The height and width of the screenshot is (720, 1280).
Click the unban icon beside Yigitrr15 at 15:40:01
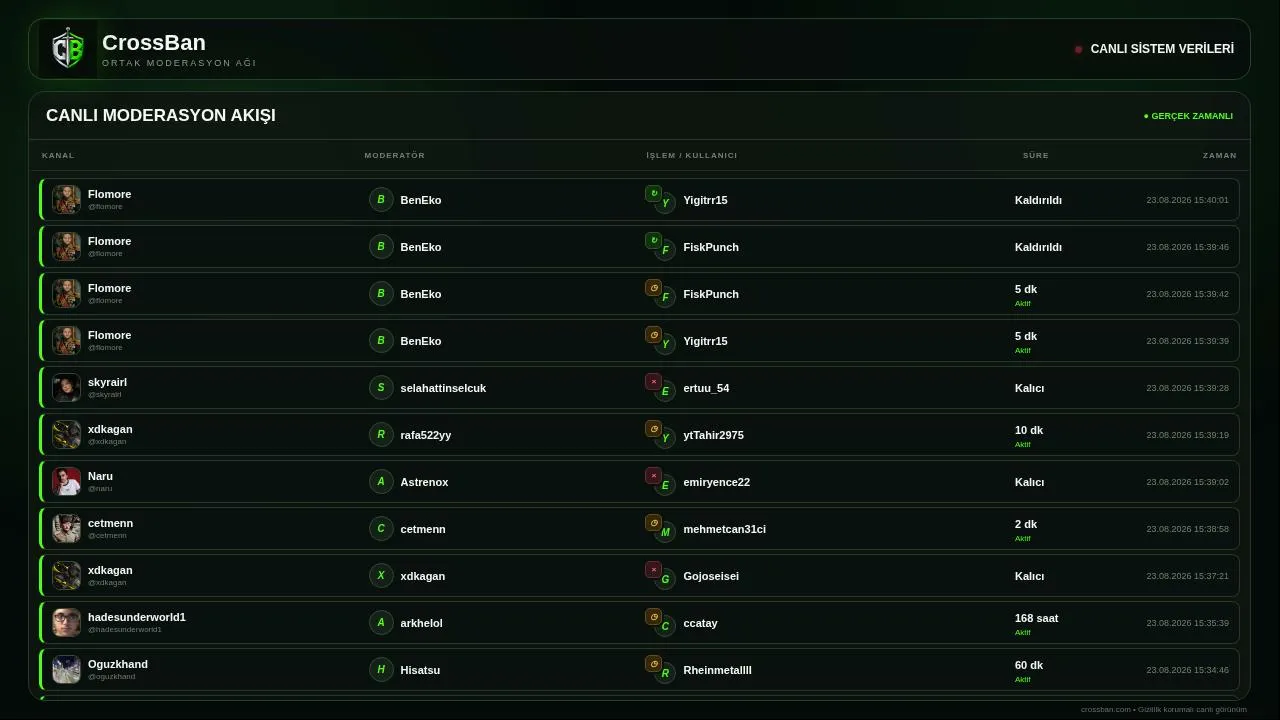point(653,193)
